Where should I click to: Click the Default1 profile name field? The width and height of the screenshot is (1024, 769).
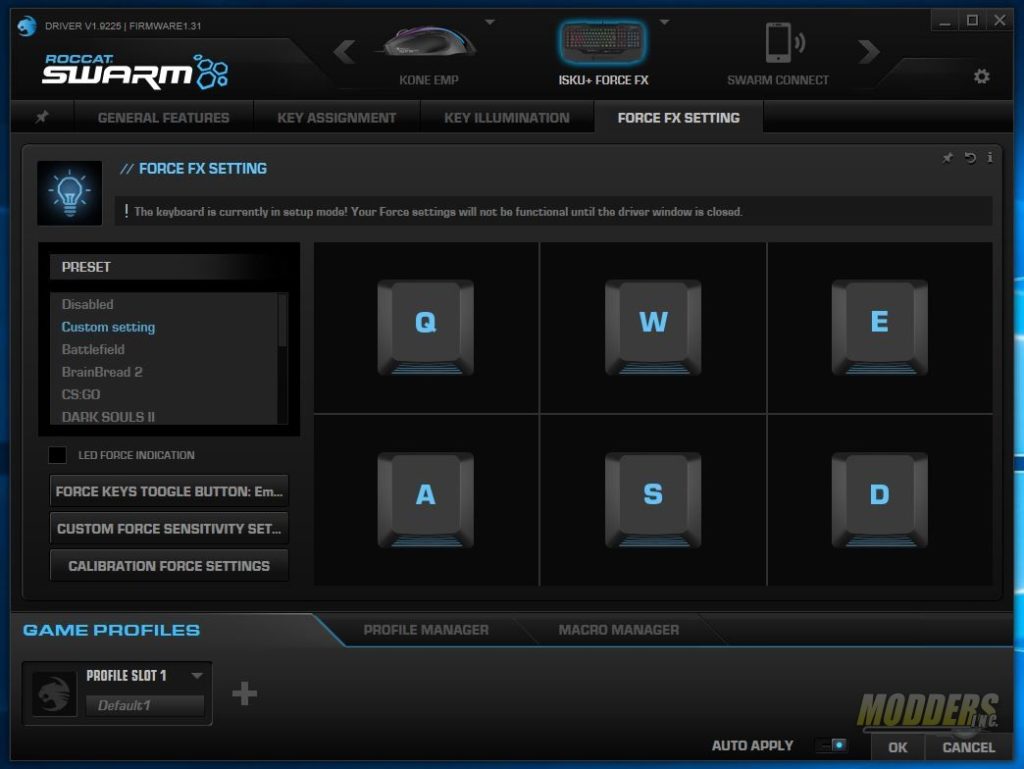[145, 705]
